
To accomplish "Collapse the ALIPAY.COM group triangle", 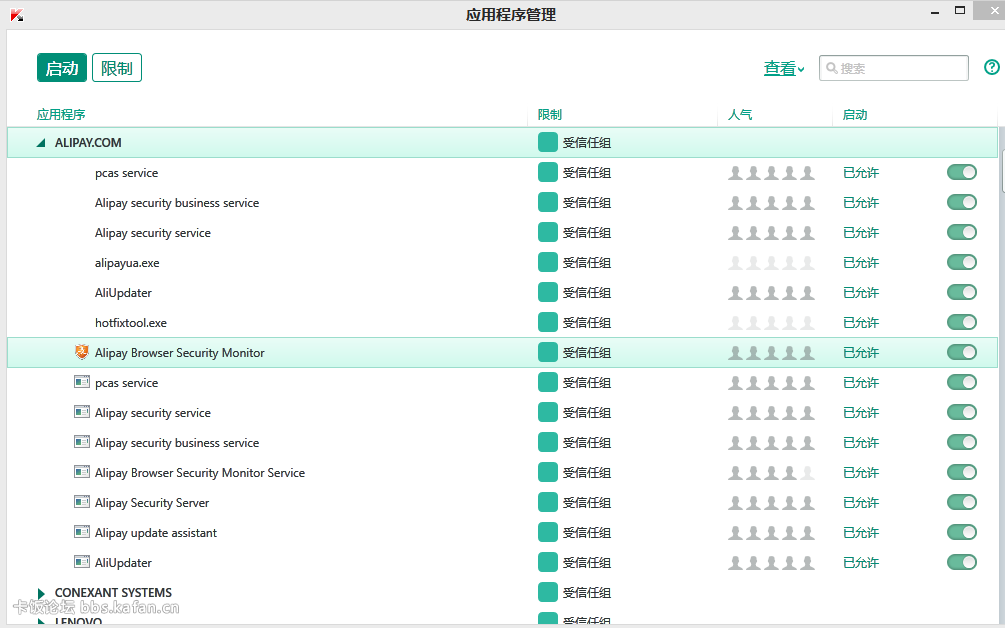I will [x=41, y=142].
